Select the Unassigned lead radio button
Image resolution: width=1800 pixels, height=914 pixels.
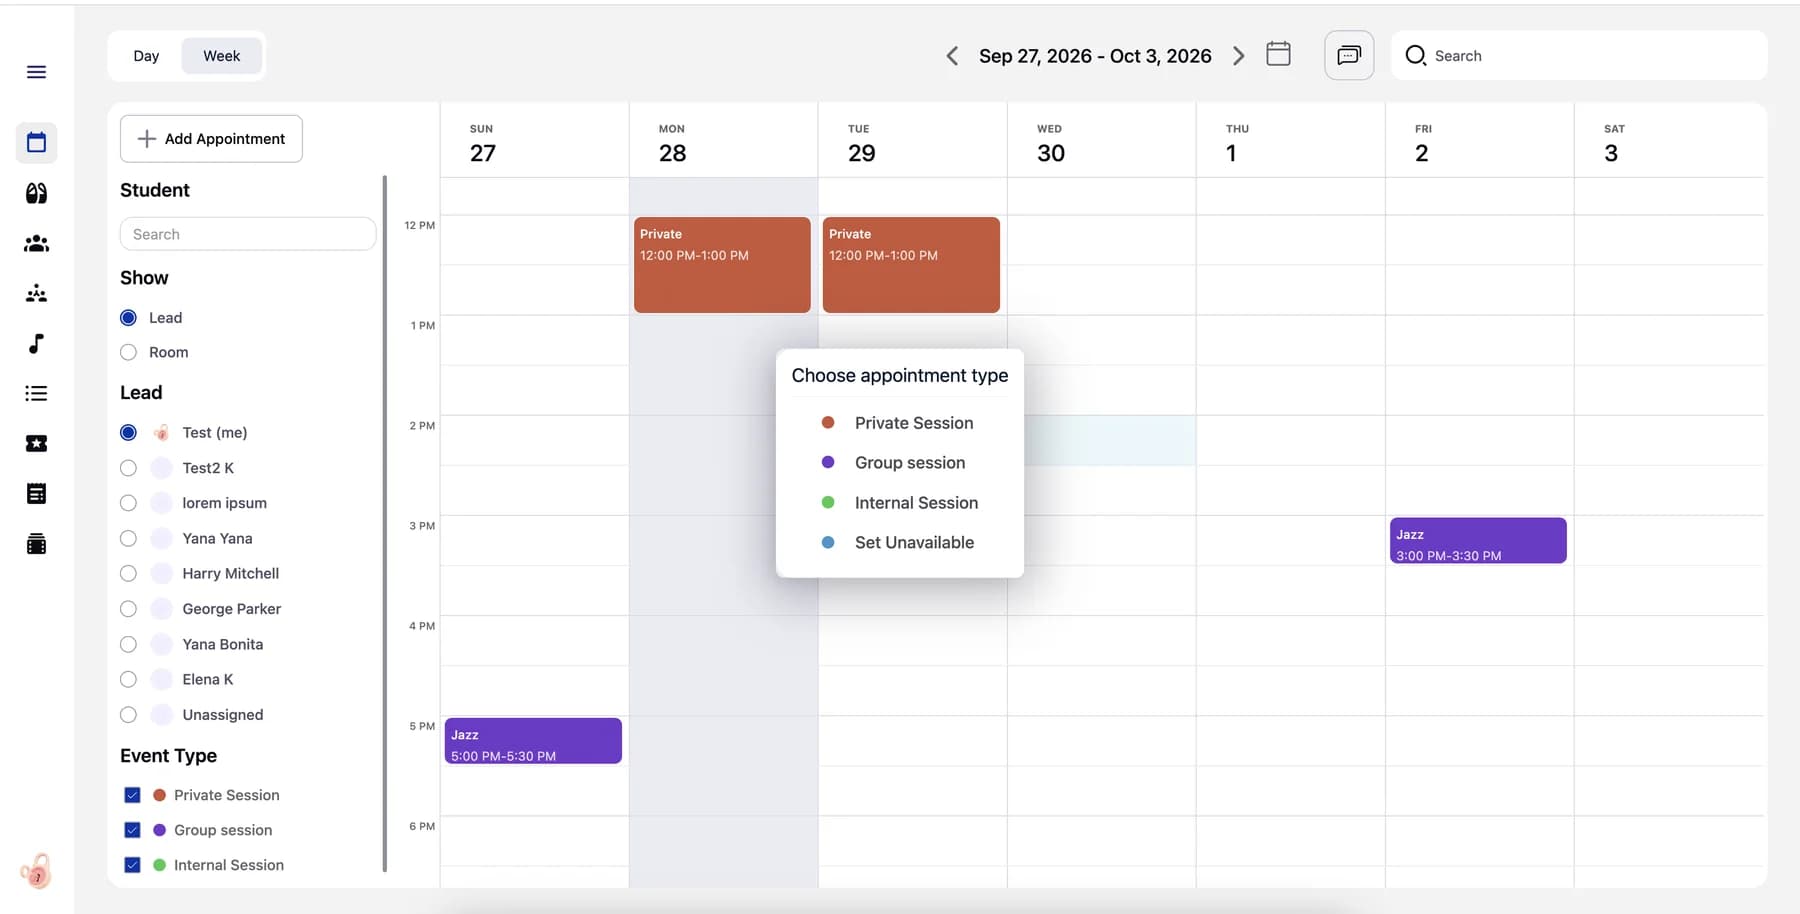coord(128,715)
